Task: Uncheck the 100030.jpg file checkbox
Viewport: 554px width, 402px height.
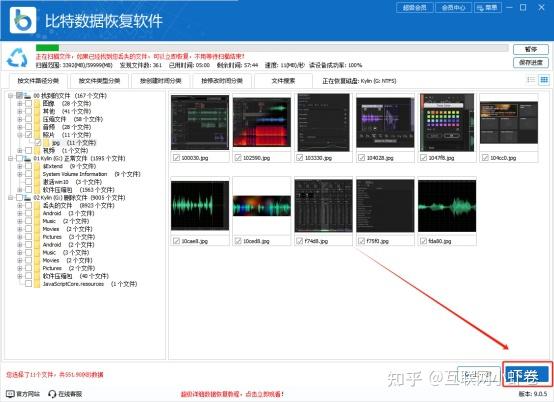Action: pyautogui.click(x=176, y=158)
